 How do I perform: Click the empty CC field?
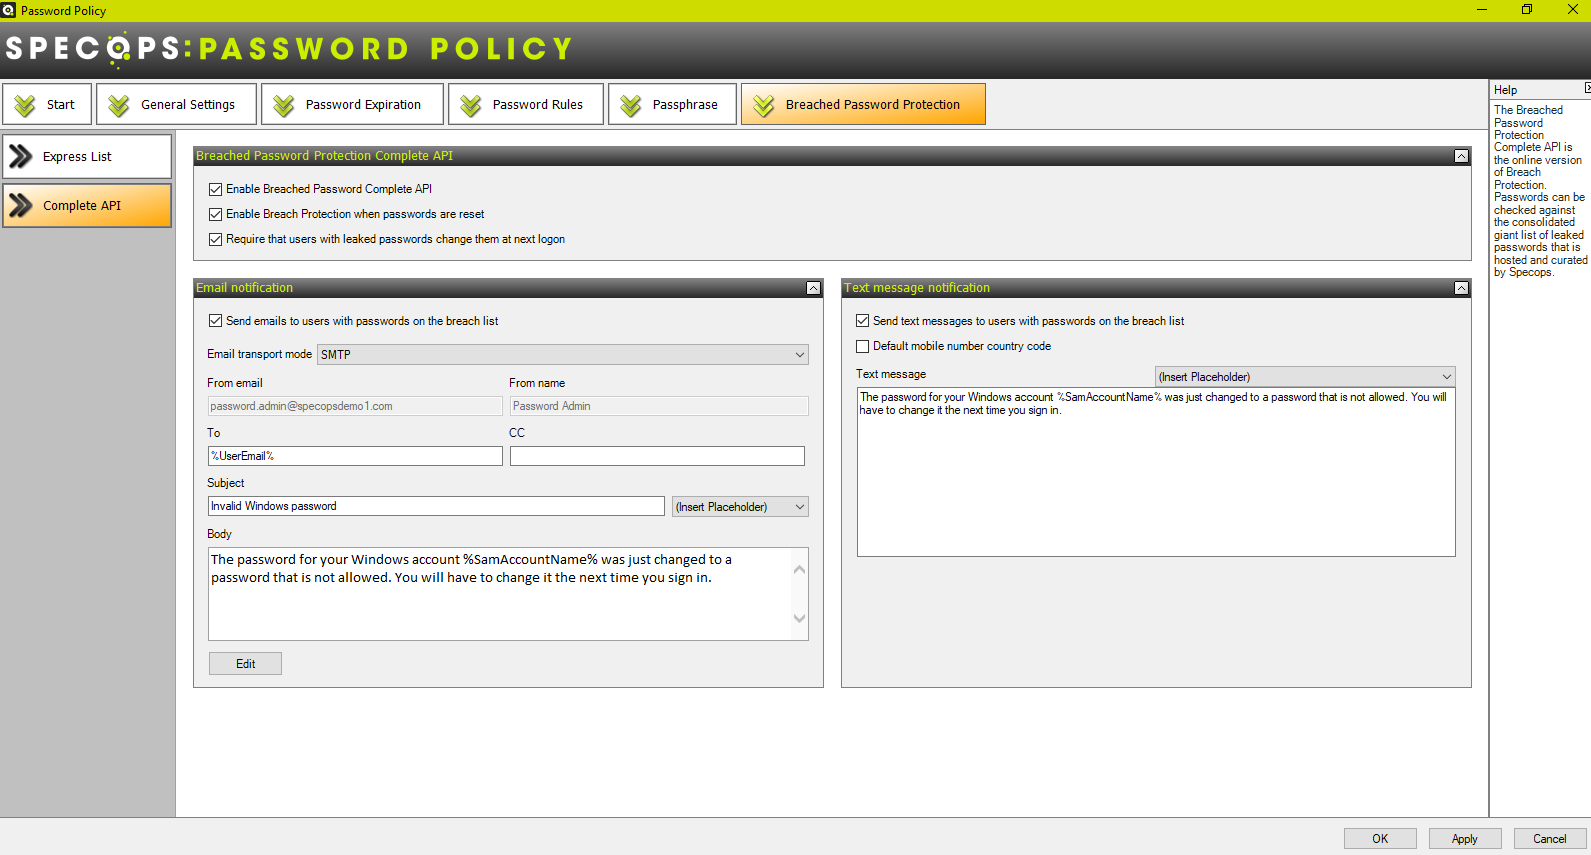click(x=657, y=456)
